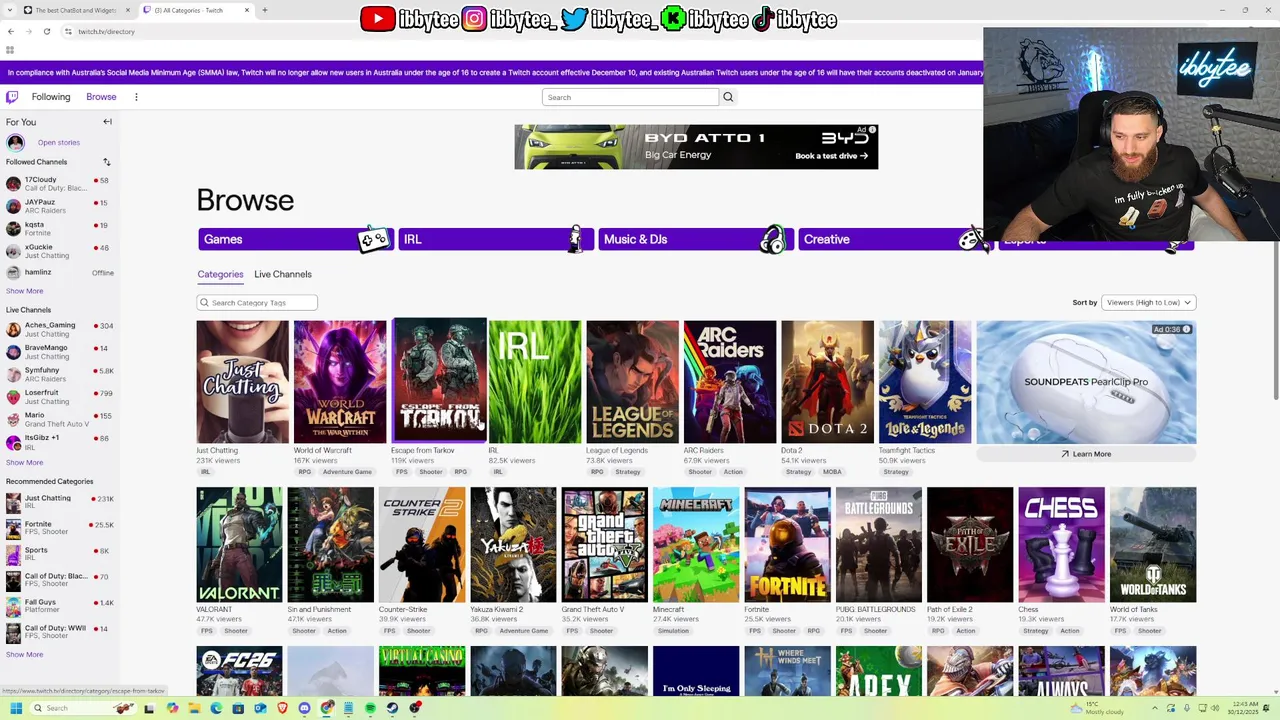Open the Escape from Tarkov cover

tap(438, 380)
